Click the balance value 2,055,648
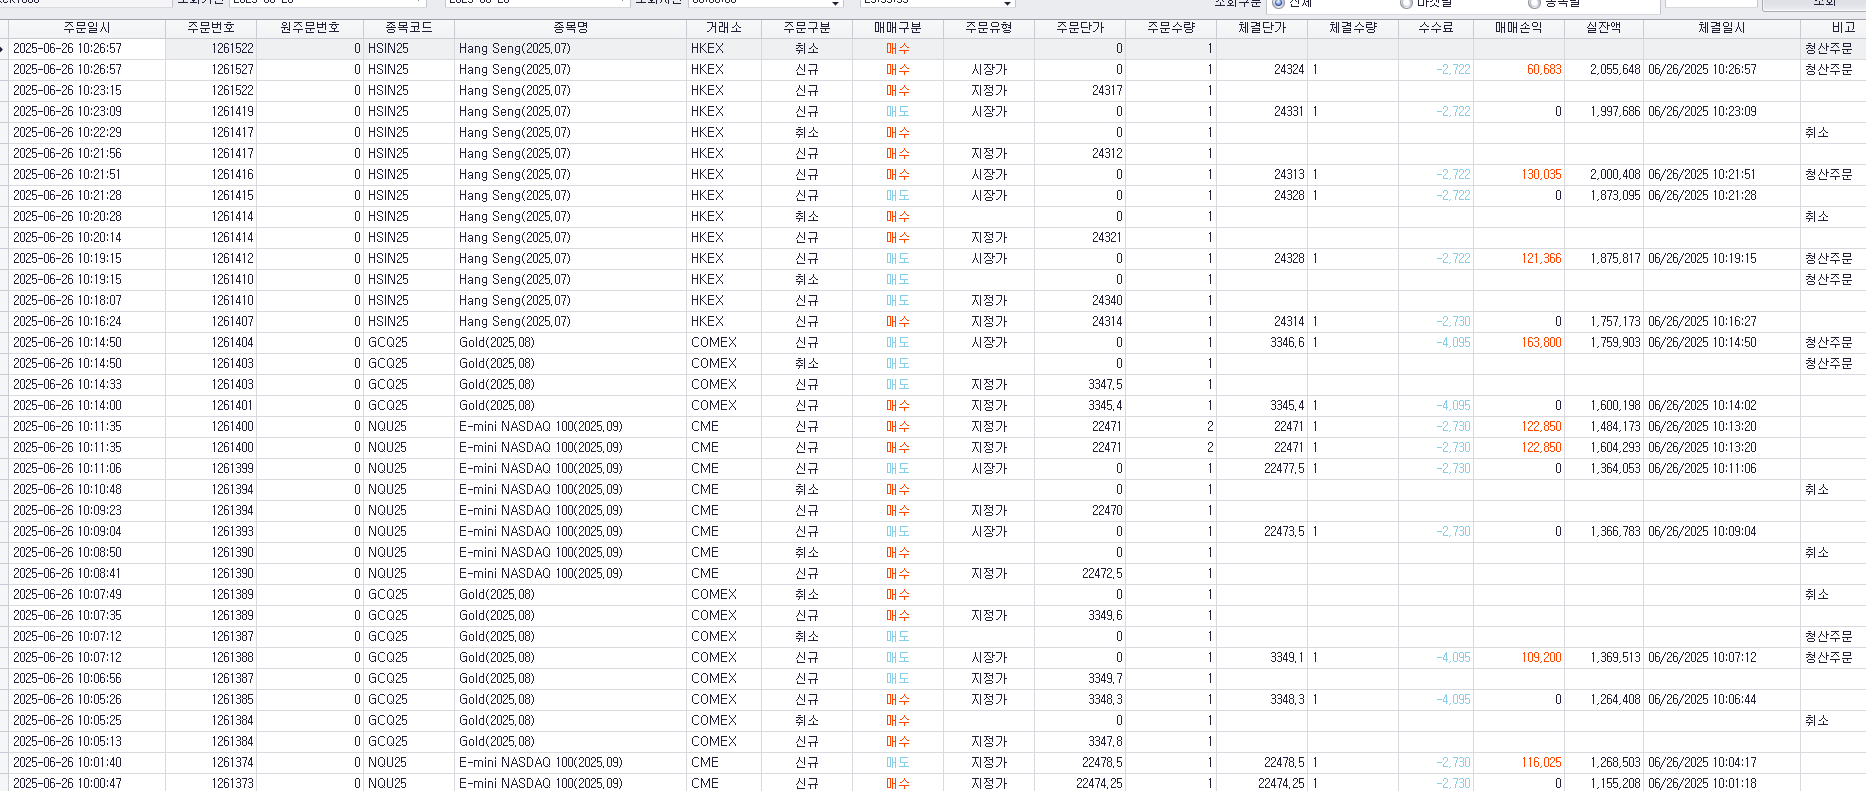Screen dimensions: 1866x791 pos(1615,70)
